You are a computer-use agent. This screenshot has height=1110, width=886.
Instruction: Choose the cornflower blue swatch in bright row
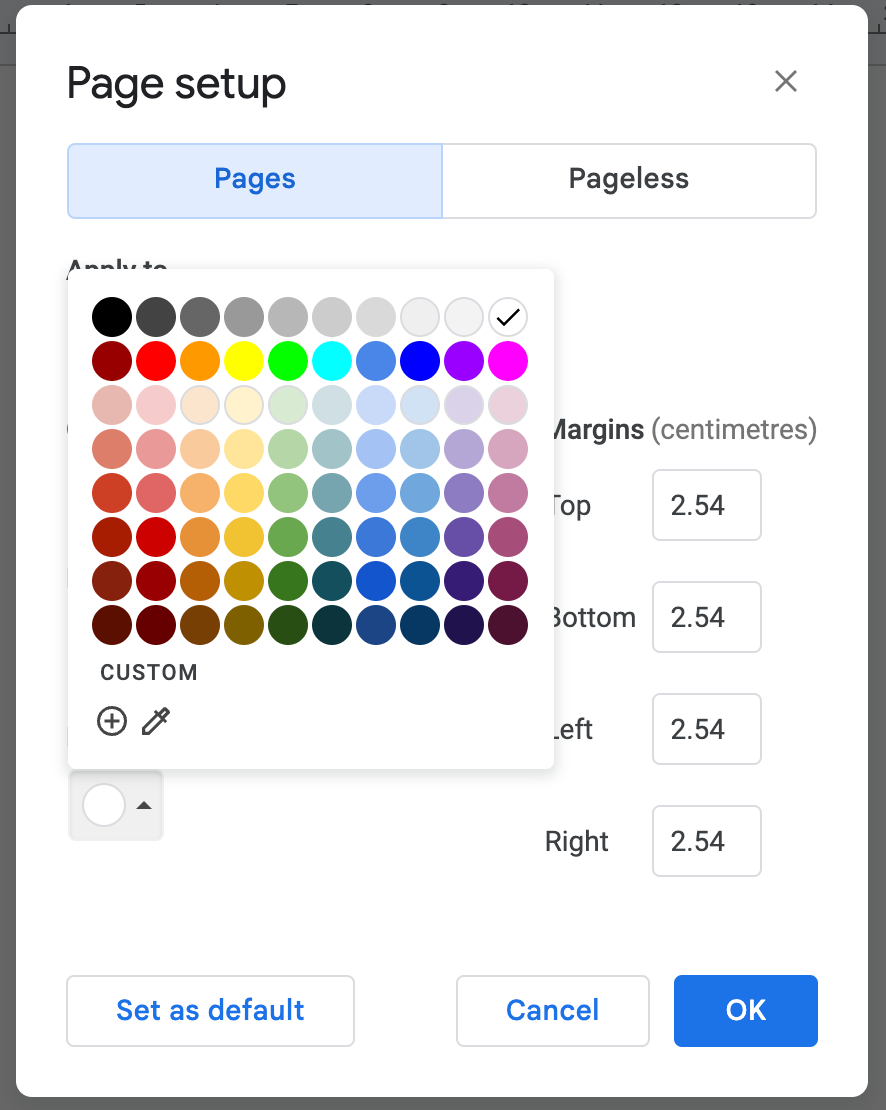[x=376, y=361]
